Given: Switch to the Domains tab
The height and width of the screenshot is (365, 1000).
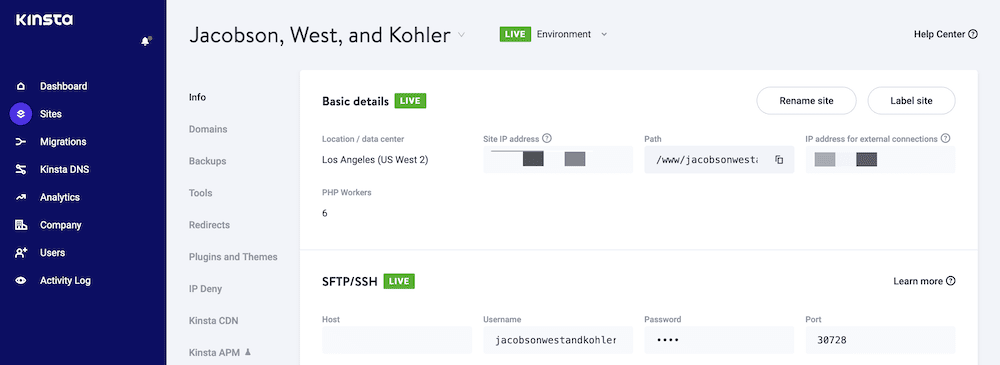Looking at the screenshot, I should click(x=208, y=129).
